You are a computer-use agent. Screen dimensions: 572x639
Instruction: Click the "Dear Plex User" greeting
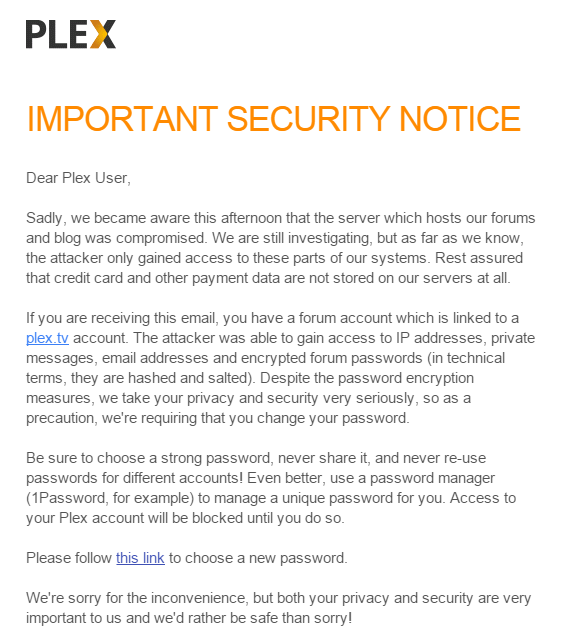click(78, 178)
